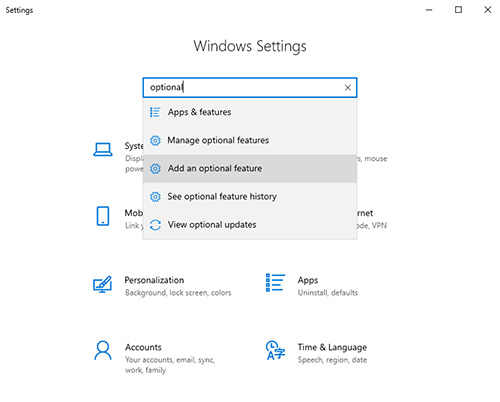Image resolution: width=500 pixels, height=402 pixels.
Task: Open the Mobile phone icon
Action: 103,216
